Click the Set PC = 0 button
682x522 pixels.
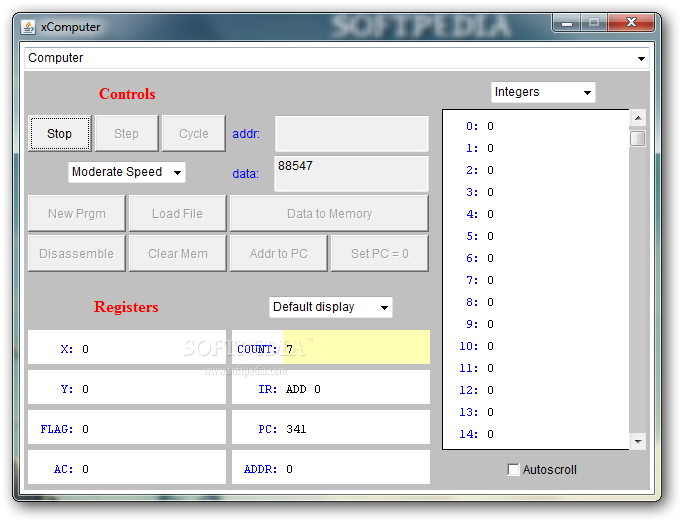[x=380, y=254]
